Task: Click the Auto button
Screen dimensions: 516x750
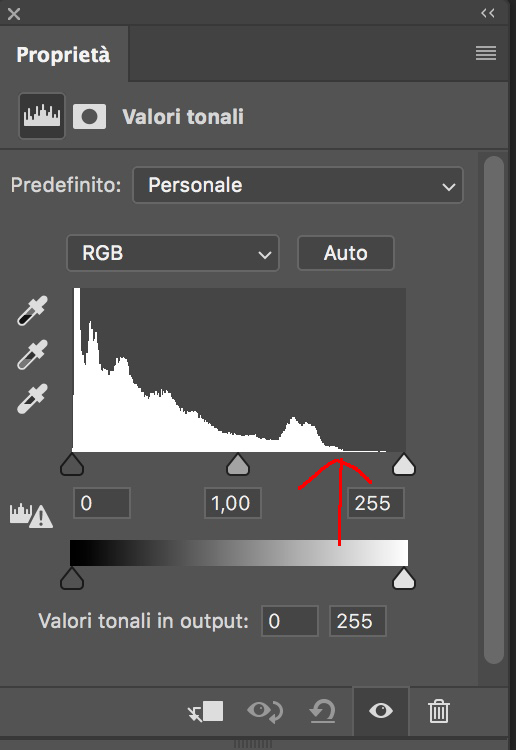Action: tap(346, 253)
